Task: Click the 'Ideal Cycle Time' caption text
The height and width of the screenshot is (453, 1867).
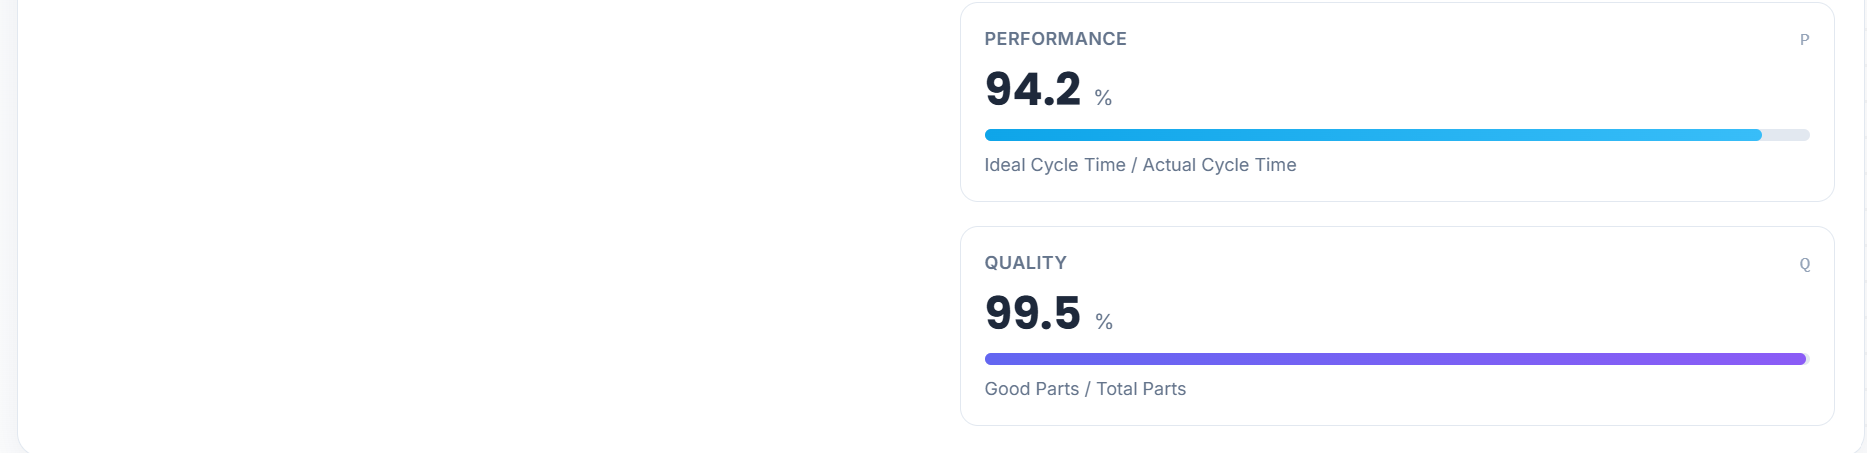Action: tap(1054, 165)
